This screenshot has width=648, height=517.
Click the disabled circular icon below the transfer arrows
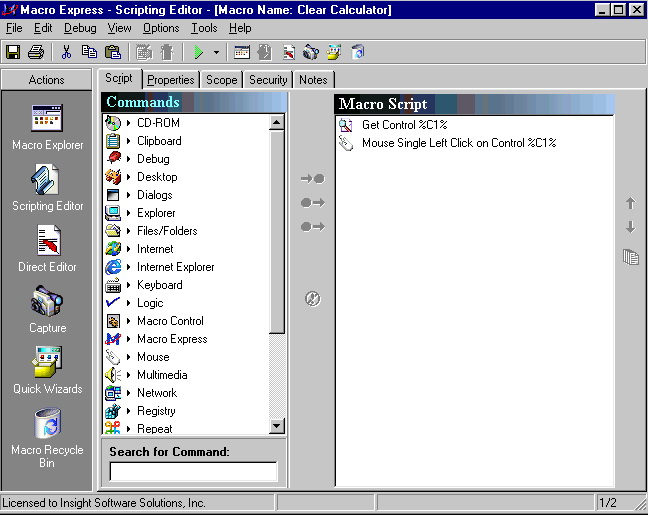tap(312, 298)
